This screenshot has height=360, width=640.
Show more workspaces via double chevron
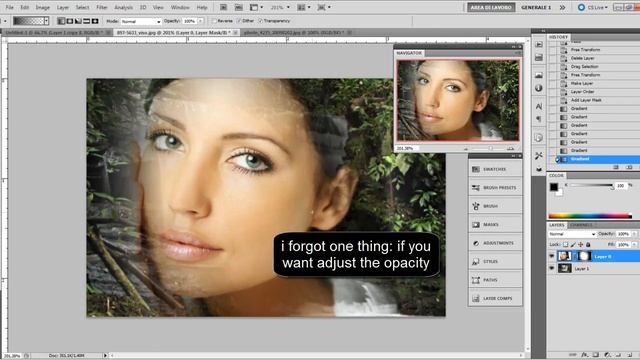tap(562, 7)
